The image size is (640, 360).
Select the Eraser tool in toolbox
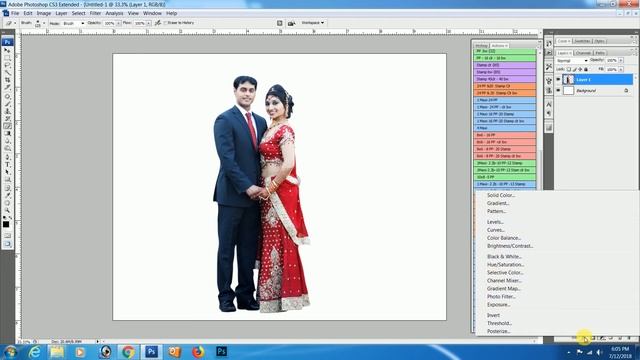[x=7, y=126]
